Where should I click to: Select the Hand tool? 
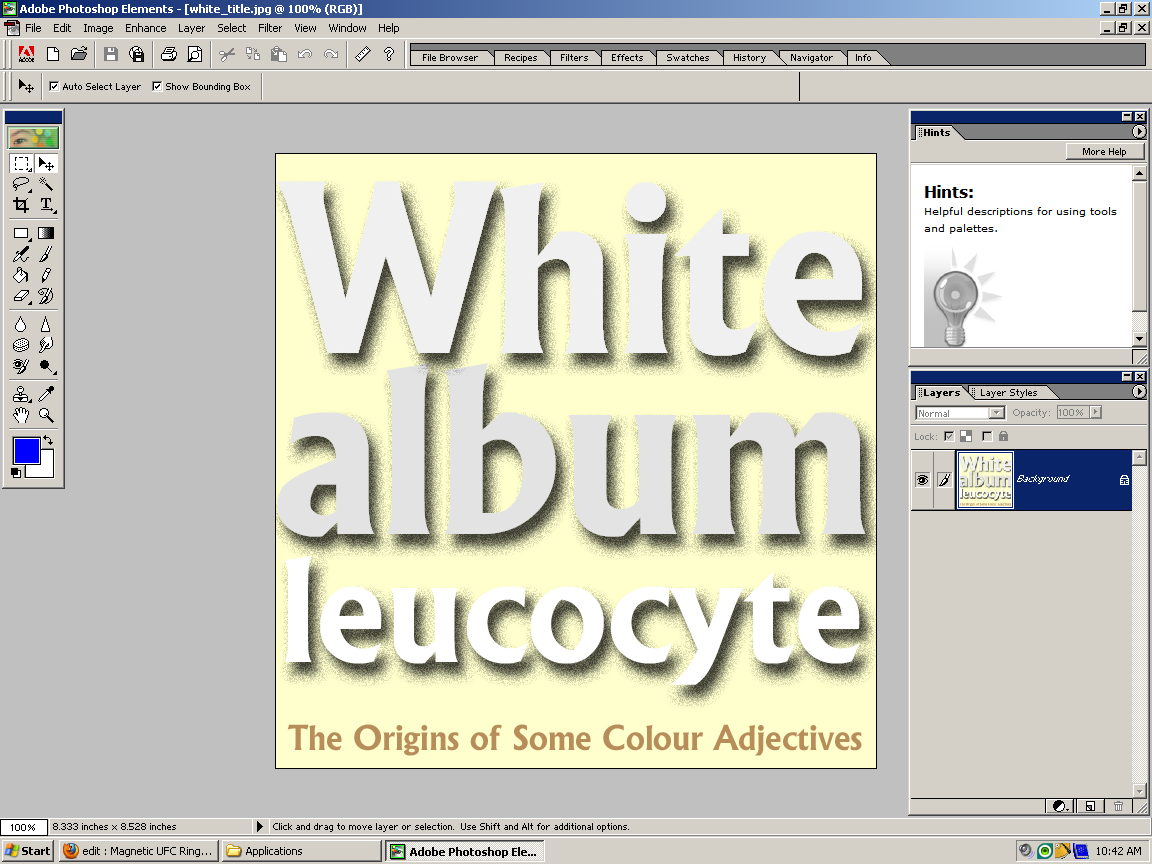21,415
